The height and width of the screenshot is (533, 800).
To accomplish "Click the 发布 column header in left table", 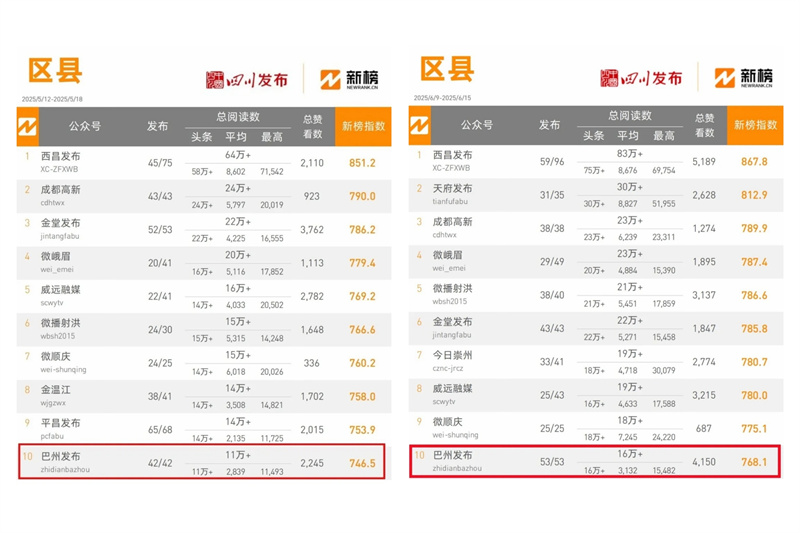I will tap(158, 126).
